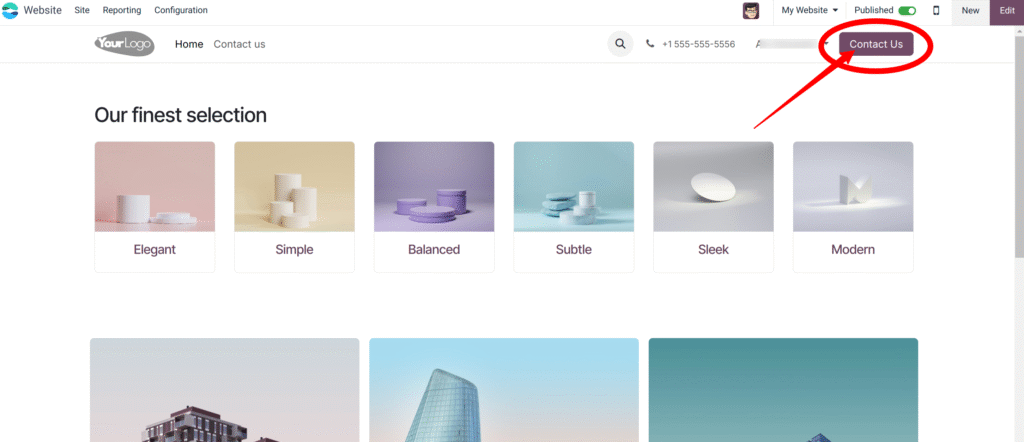This screenshot has width=1024, height=442.
Task: Open the teal sky building photo
Action: [x=784, y=390]
